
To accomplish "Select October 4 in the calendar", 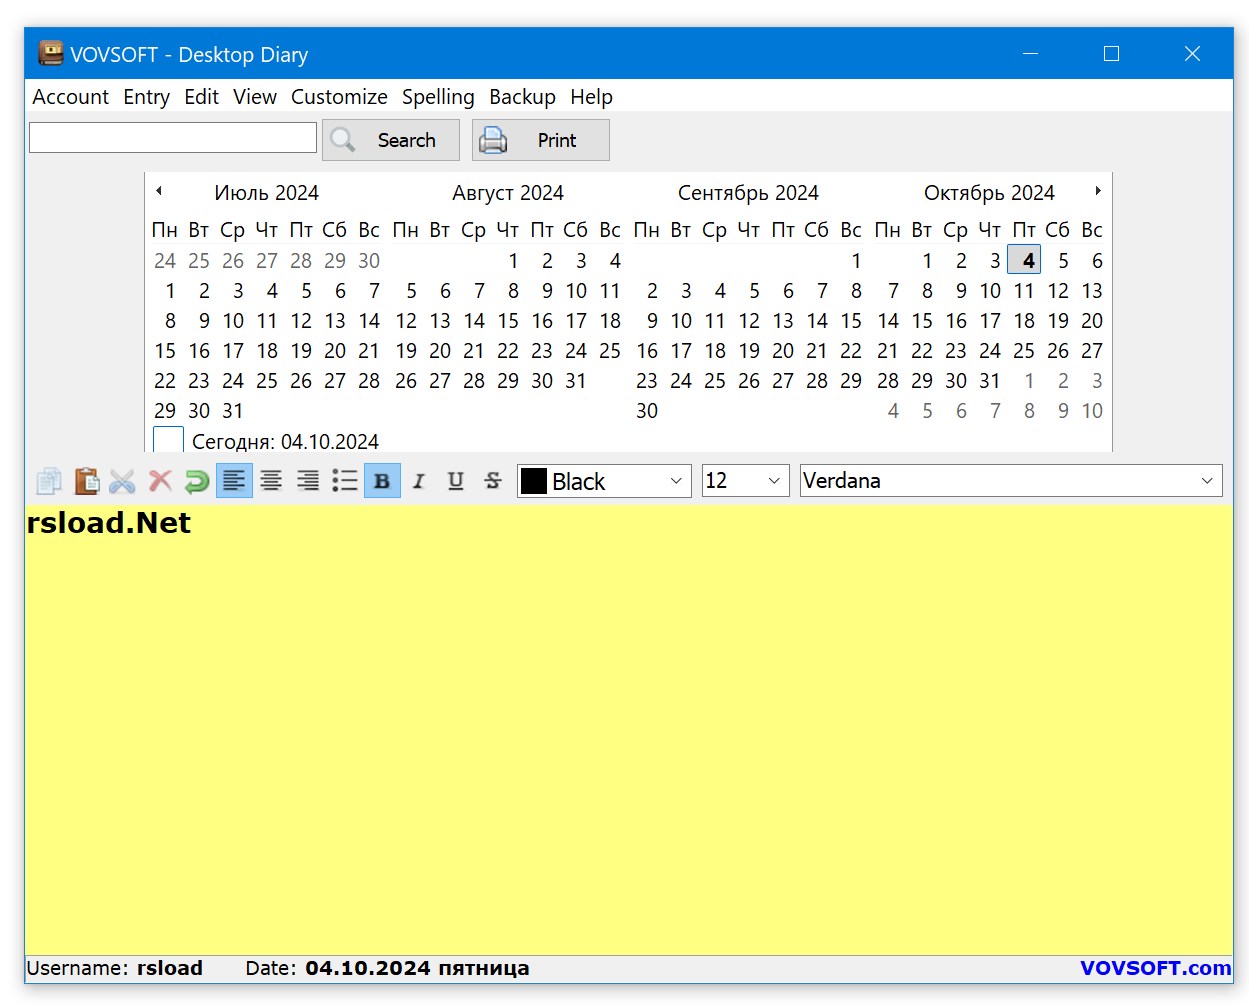I will pos(1024,260).
